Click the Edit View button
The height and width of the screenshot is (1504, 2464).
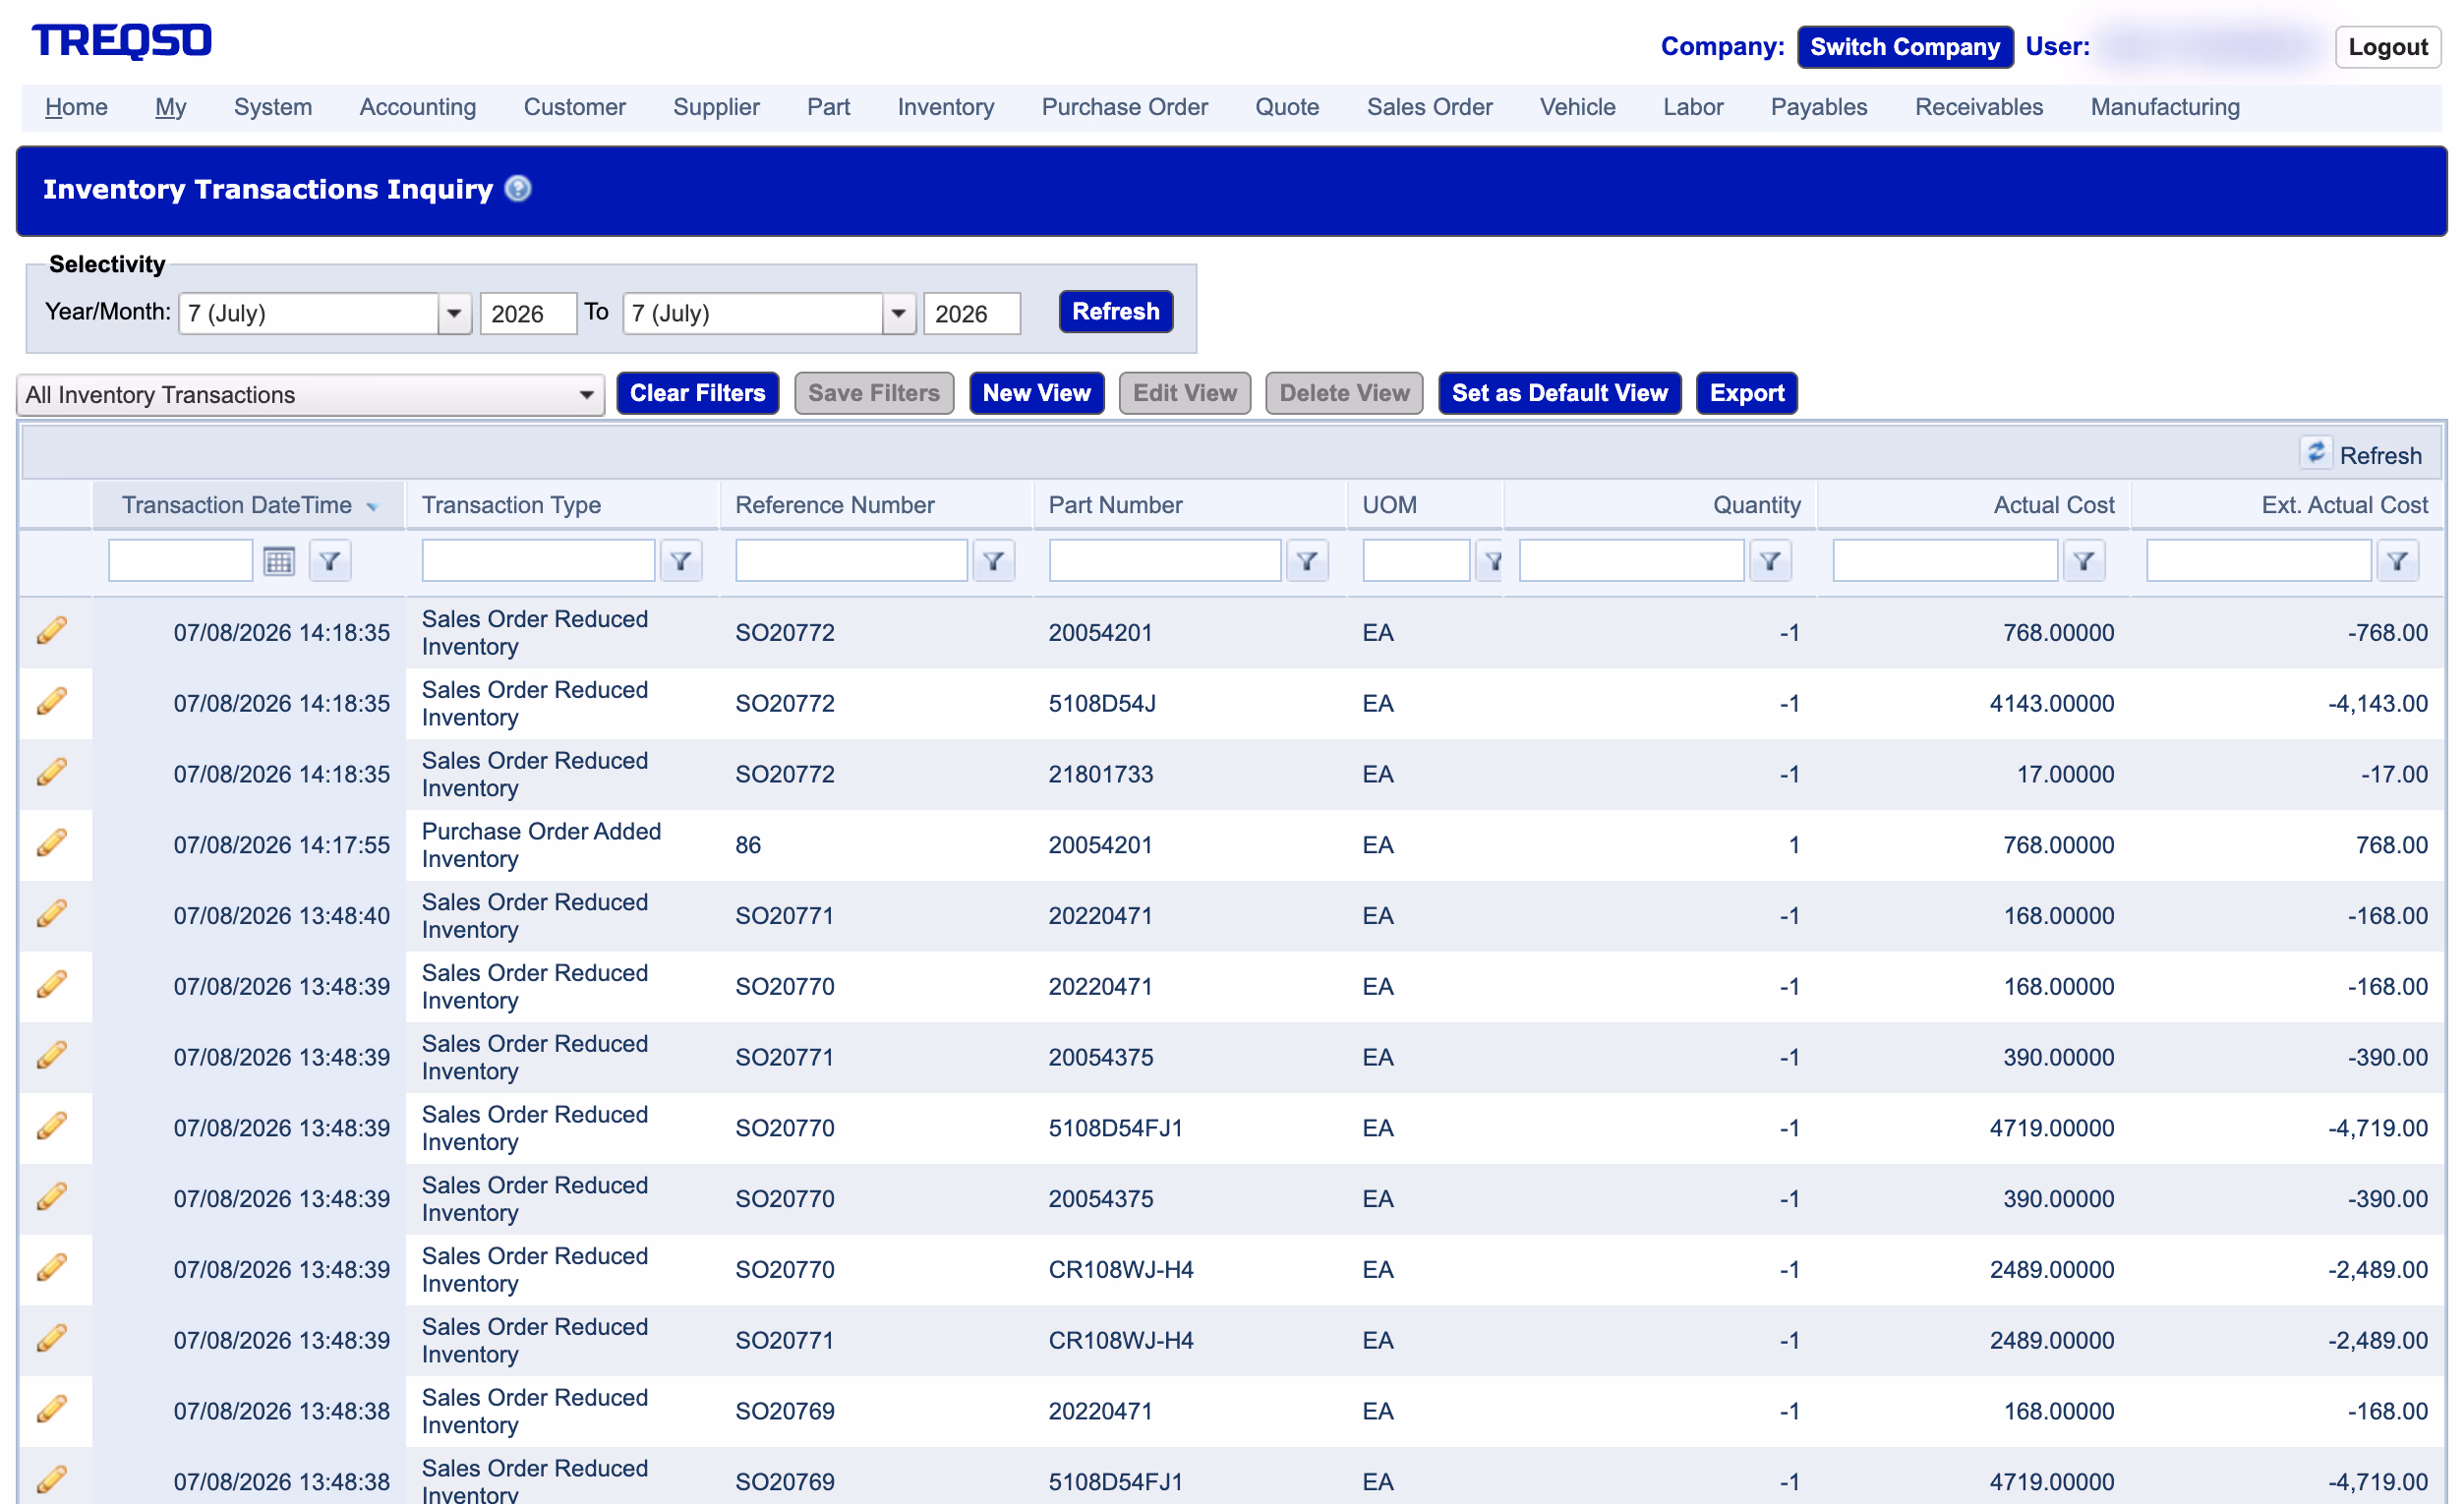(1184, 393)
